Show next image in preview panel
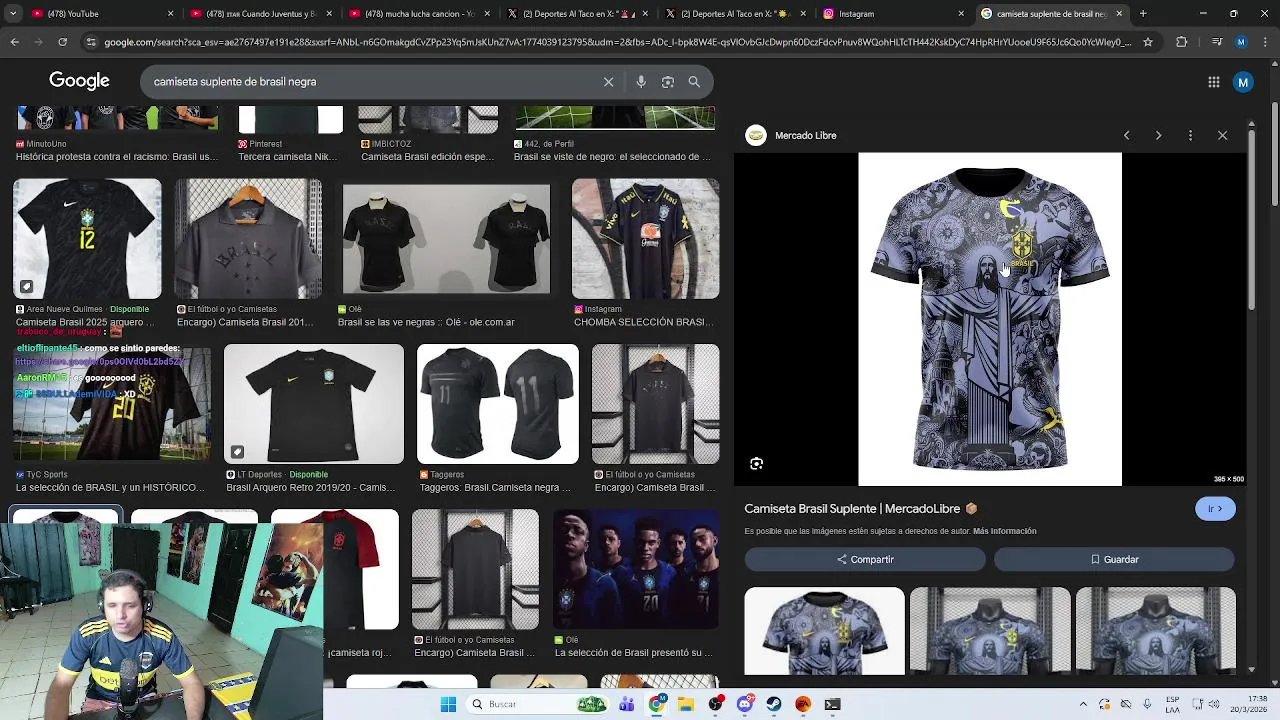Viewport: 1280px width, 720px height. tap(1158, 135)
